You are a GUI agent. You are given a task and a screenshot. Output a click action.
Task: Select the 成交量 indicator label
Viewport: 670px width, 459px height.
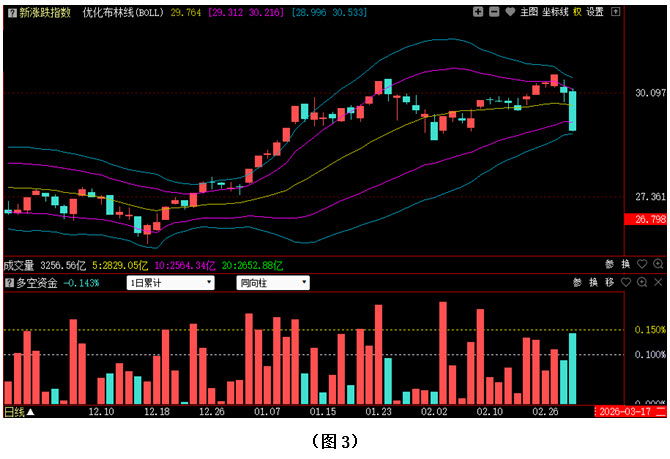click(19, 266)
